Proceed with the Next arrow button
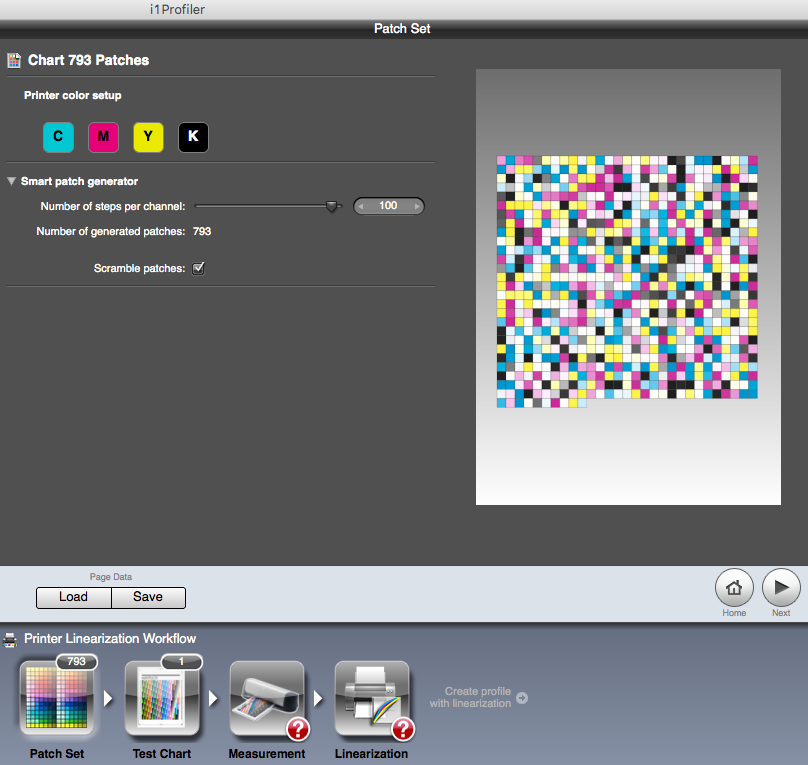The height and width of the screenshot is (765, 808). point(781,588)
